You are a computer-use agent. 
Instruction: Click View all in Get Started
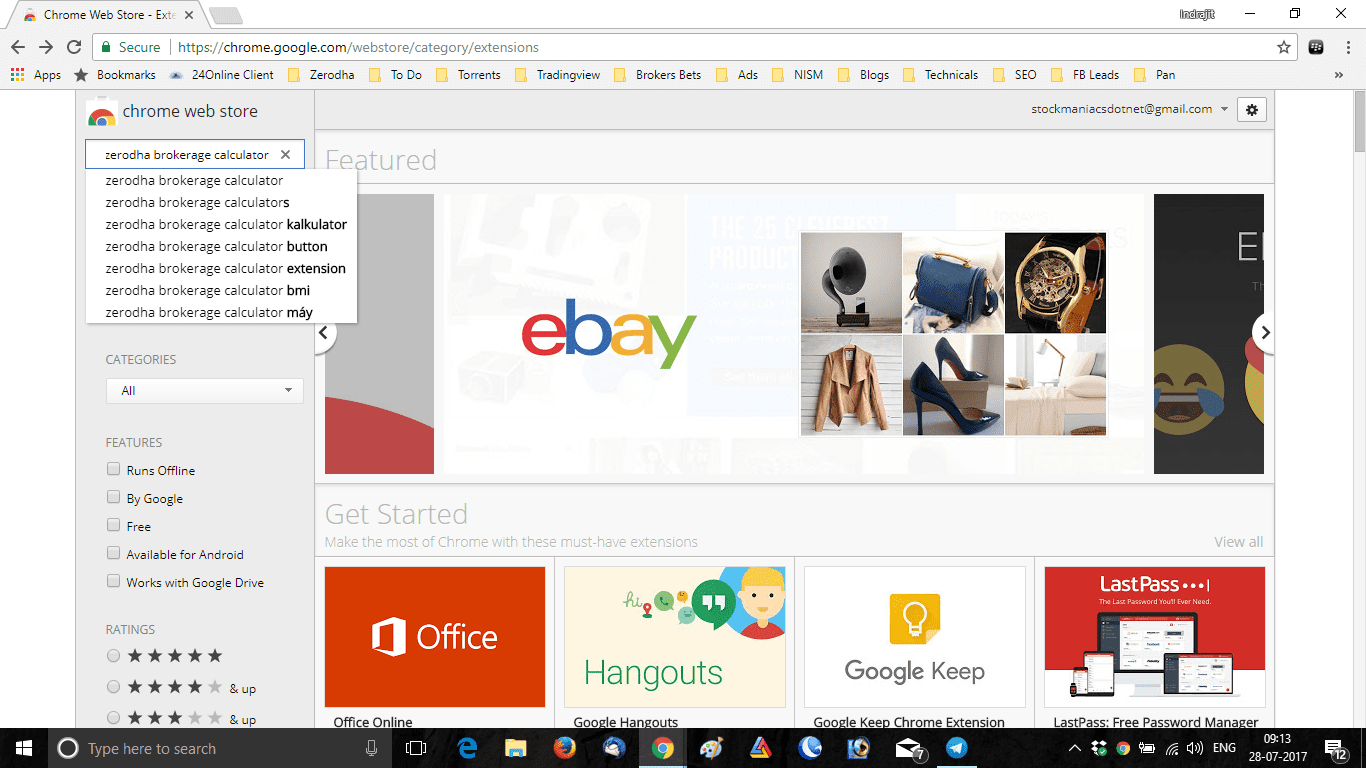point(1238,542)
